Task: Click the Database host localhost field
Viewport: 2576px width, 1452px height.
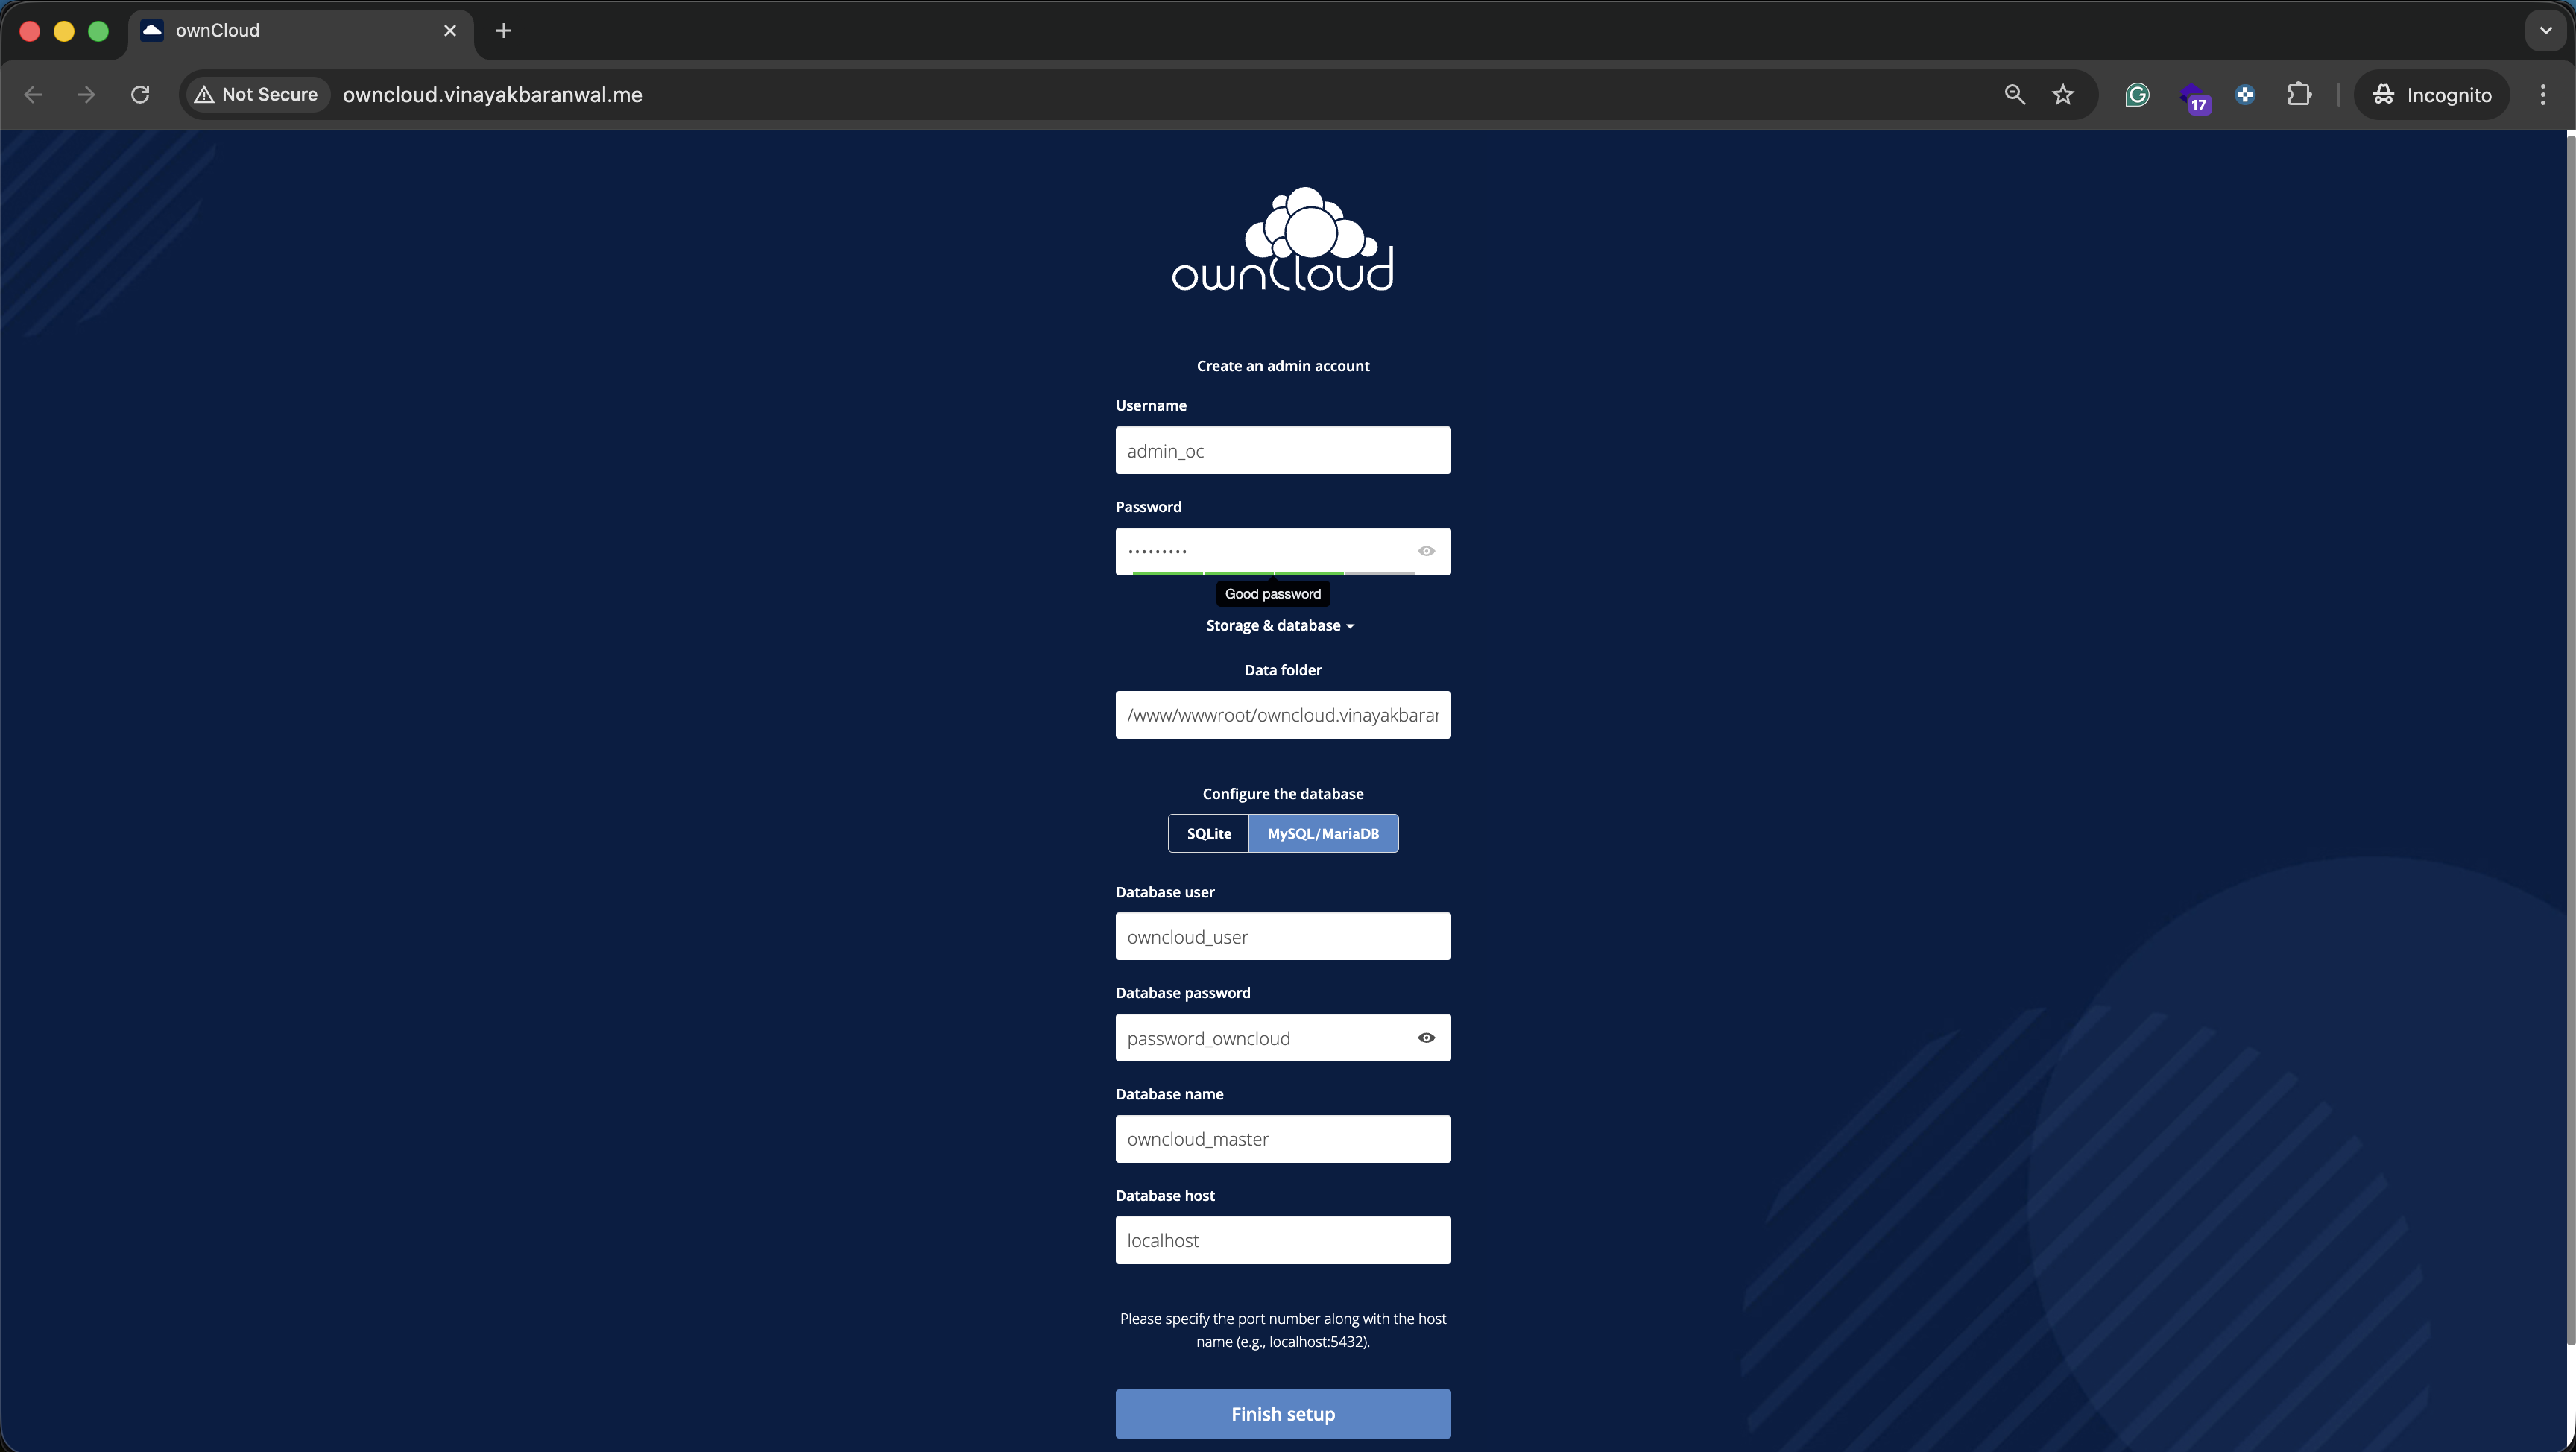Action: tap(1283, 1240)
